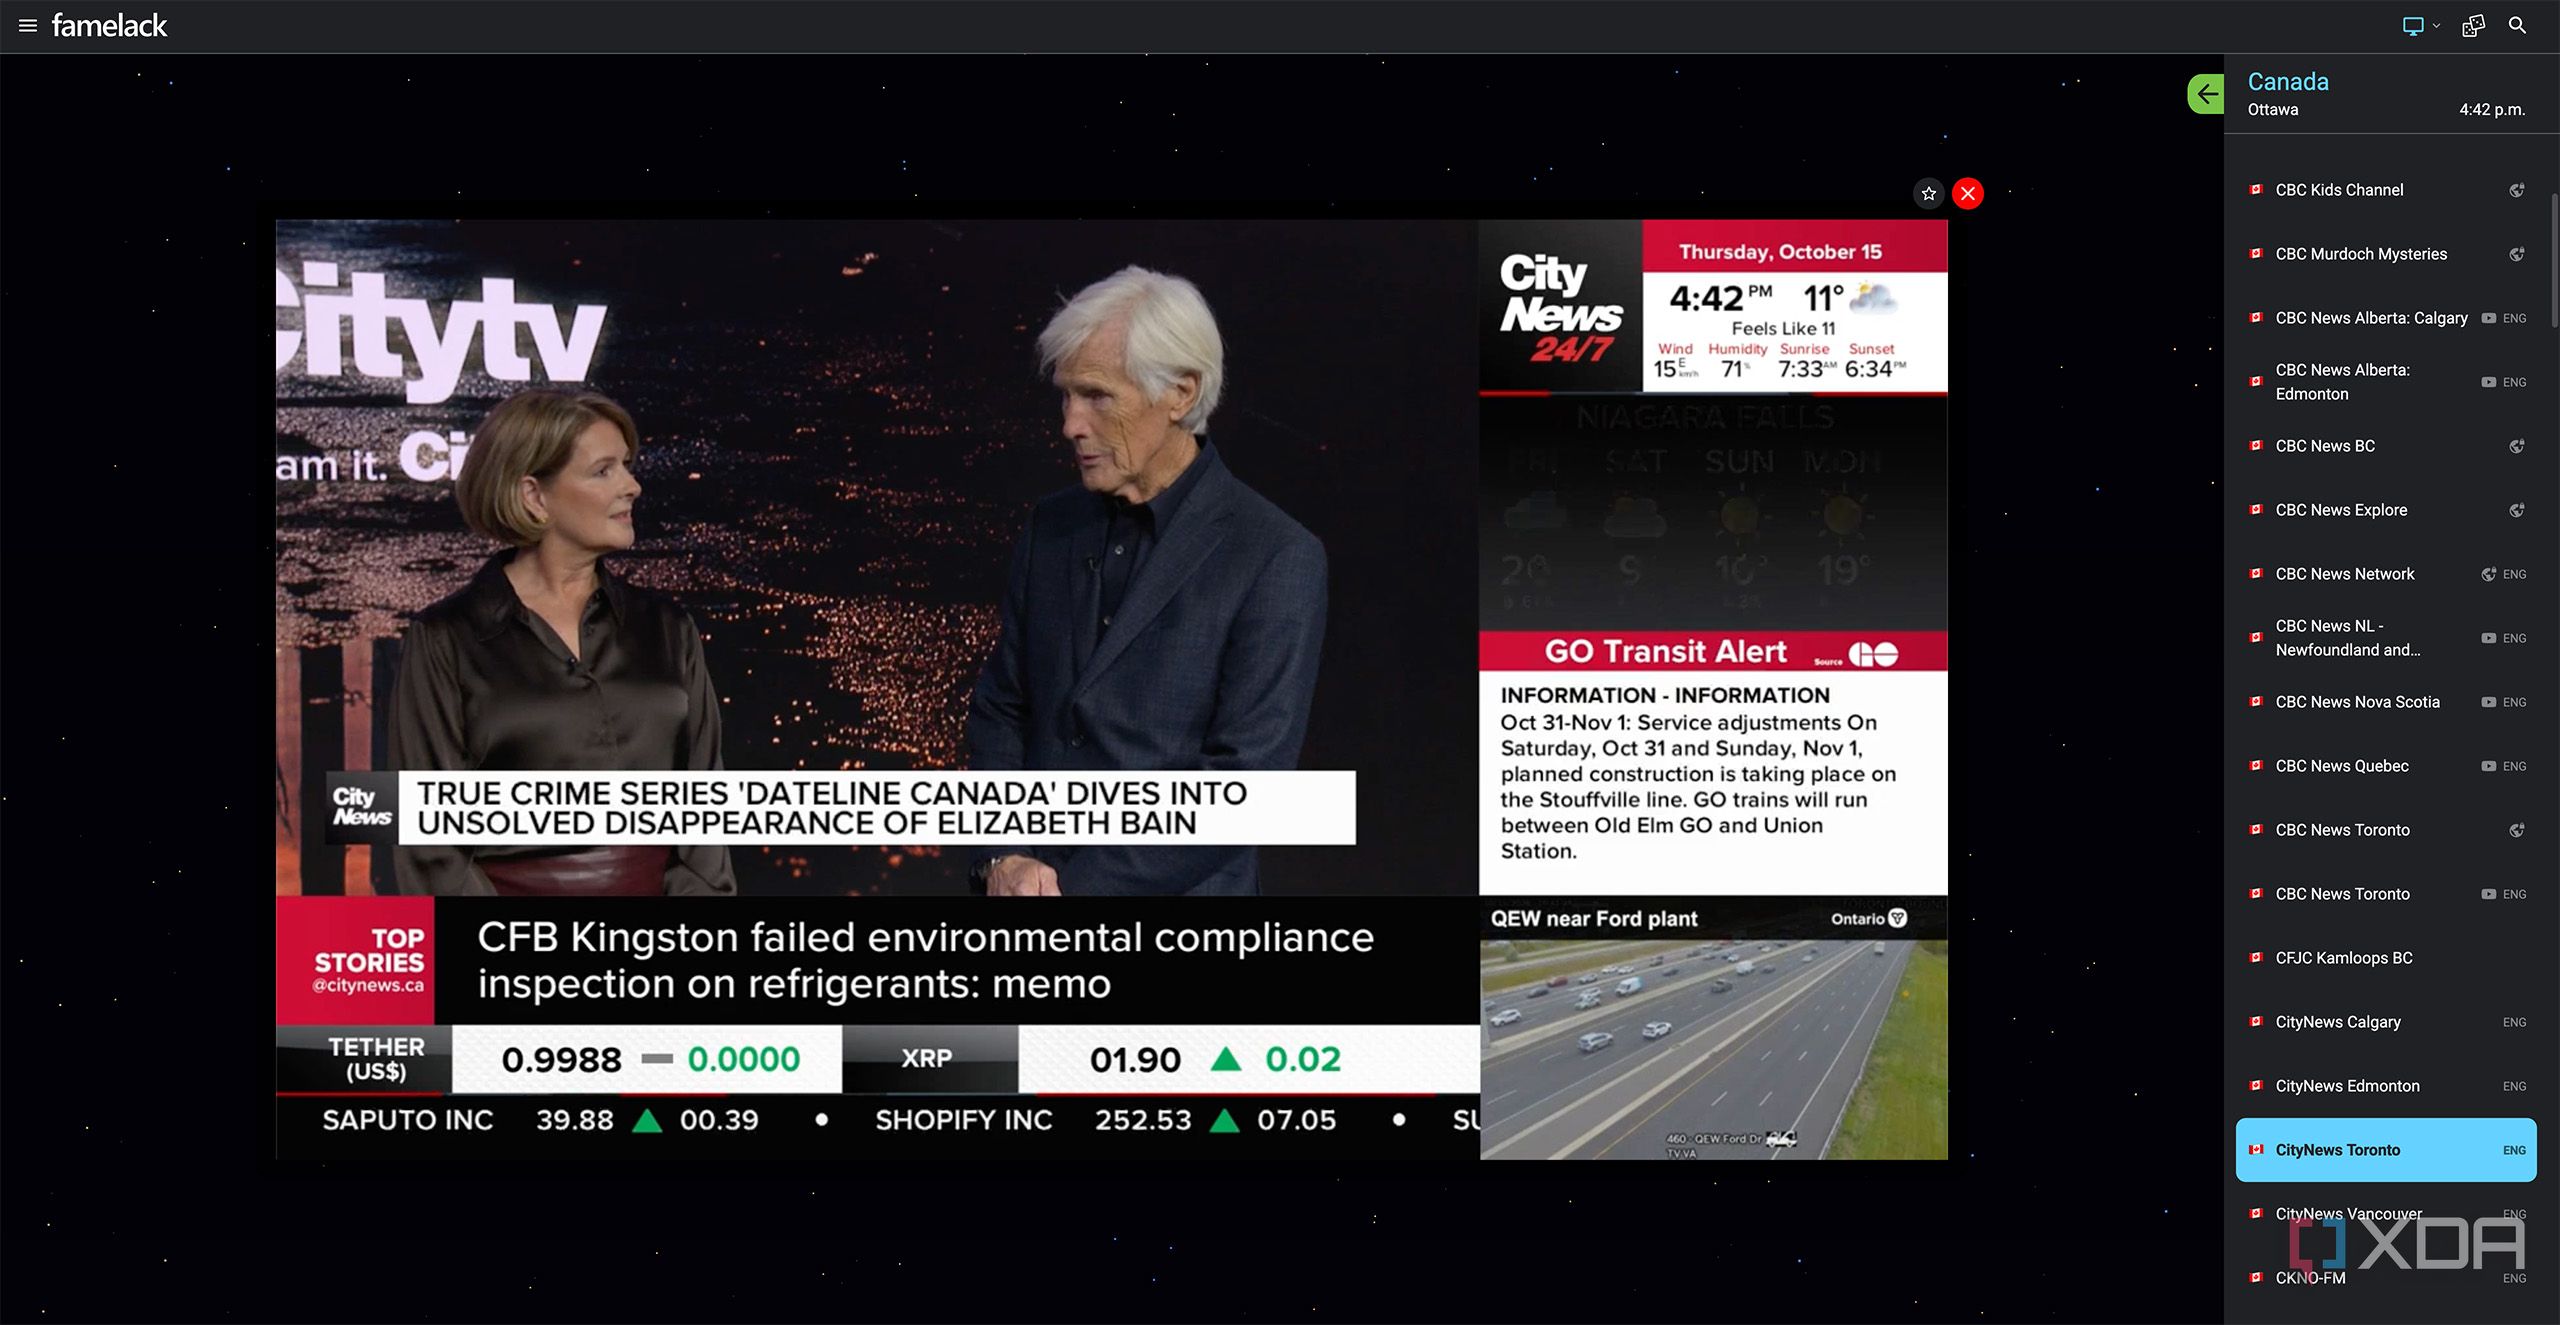Click the famelack logo text
Image resolution: width=2560 pixels, height=1325 pixels.
pos(109,25)
